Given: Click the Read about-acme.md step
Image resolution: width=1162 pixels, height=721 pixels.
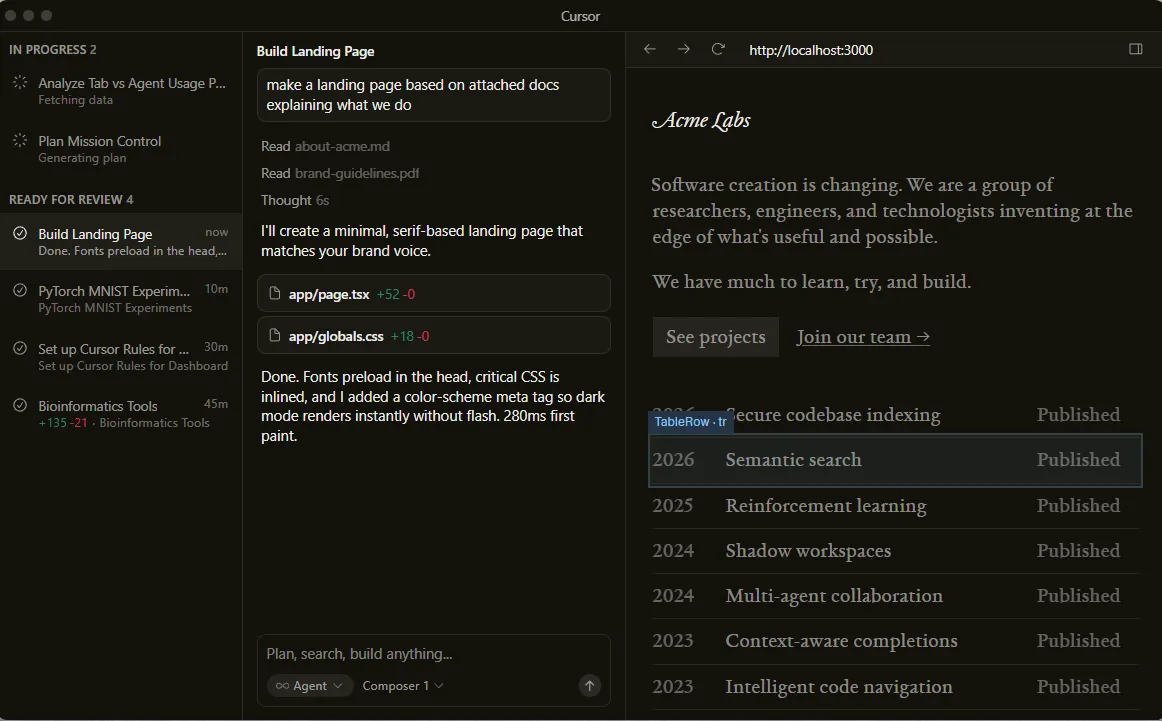Looking at the screenshot, I should (x=325, y=146).
